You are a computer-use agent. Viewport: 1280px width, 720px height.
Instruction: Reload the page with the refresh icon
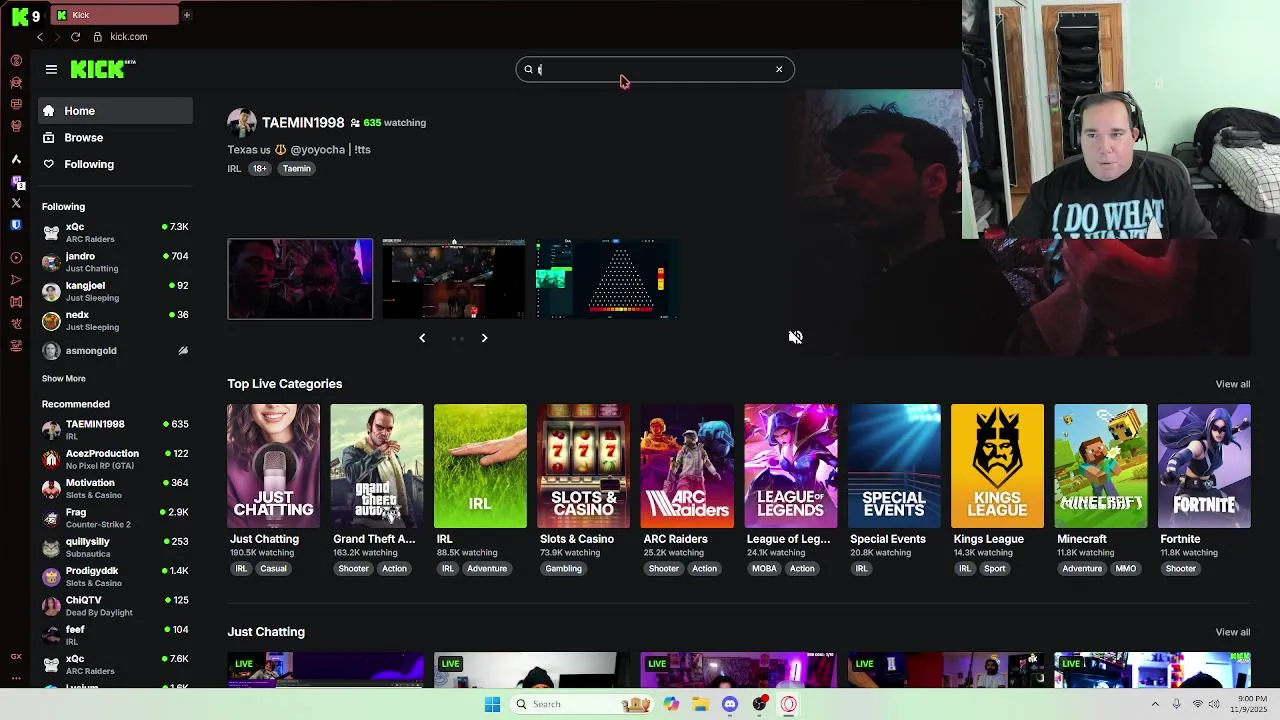tap(75, 37)
